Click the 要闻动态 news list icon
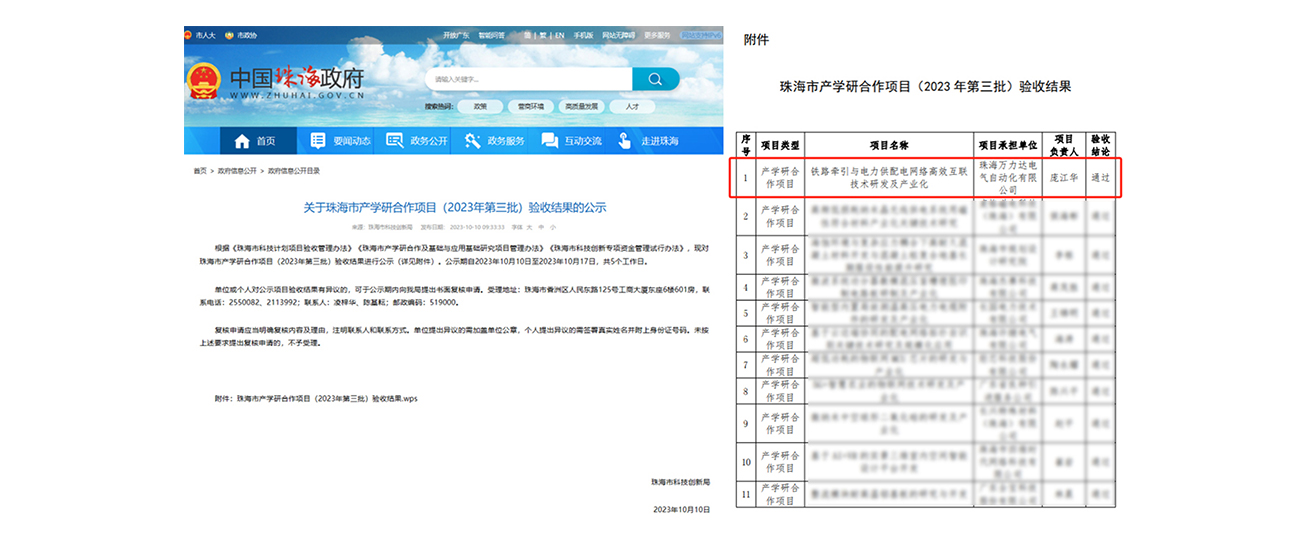1300x546 pixels. [x=318, y=141]
